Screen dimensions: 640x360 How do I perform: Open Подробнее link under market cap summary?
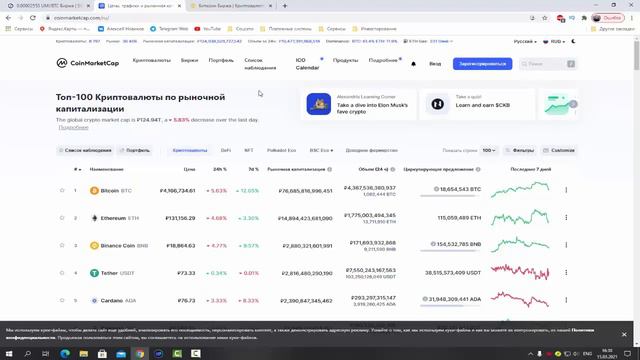tap(73, 127)
